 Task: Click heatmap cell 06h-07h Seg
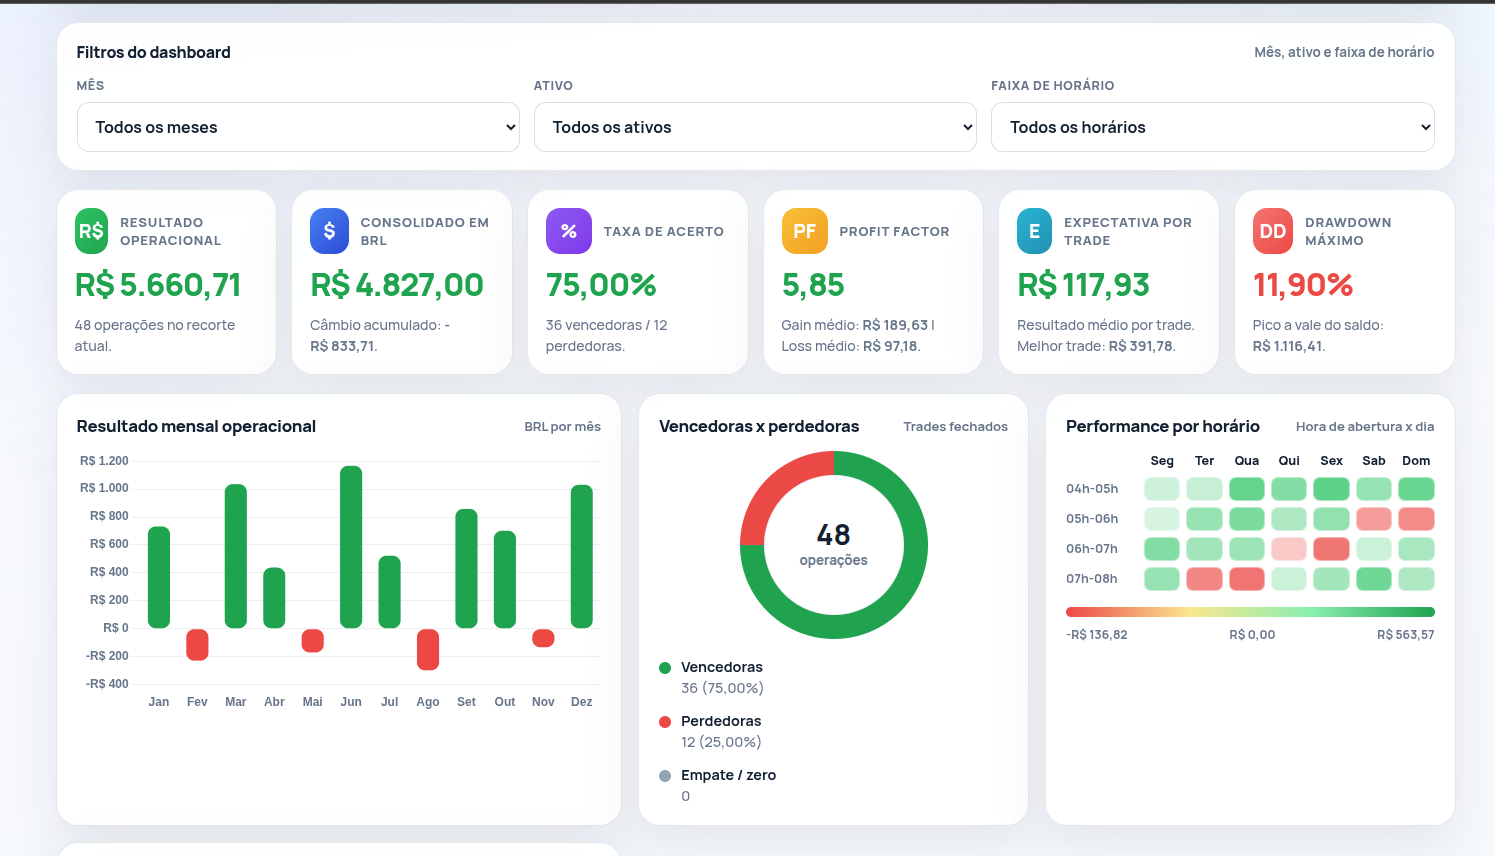click(x=1162, y=549)
